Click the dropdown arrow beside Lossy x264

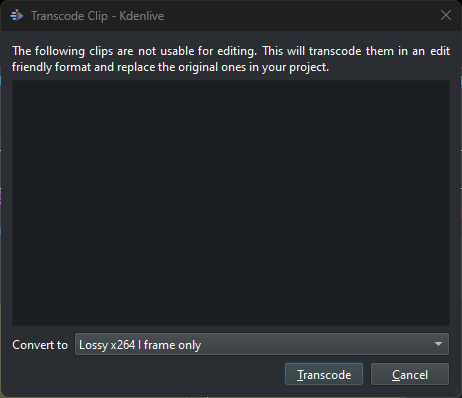click(x=438, y=344)
